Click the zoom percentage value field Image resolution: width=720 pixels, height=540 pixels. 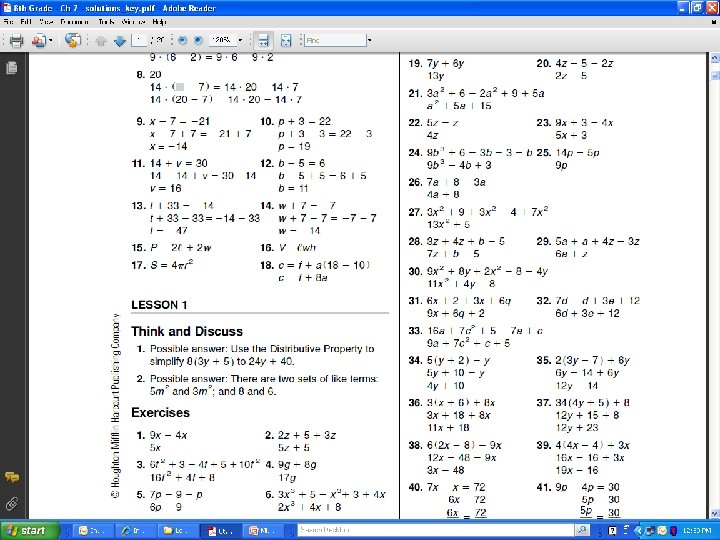222,40
